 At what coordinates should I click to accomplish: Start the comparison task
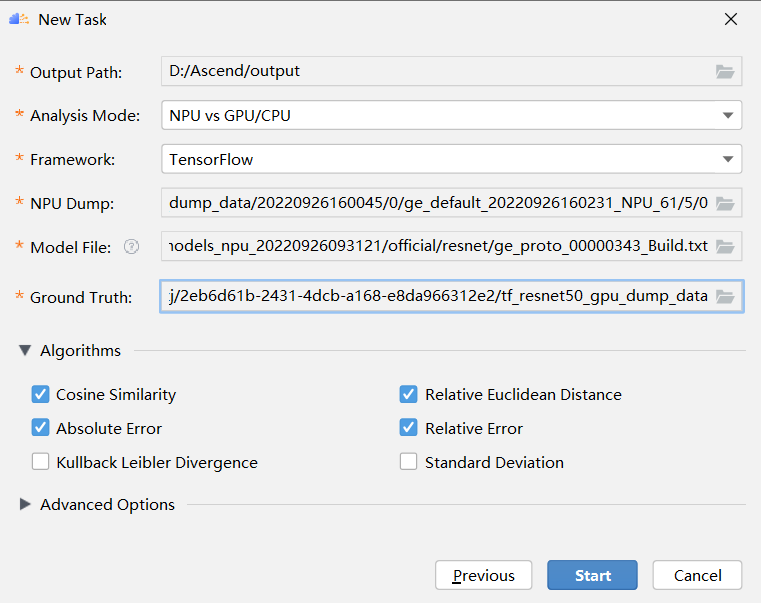pyautogui.click(x=592, y=575)
